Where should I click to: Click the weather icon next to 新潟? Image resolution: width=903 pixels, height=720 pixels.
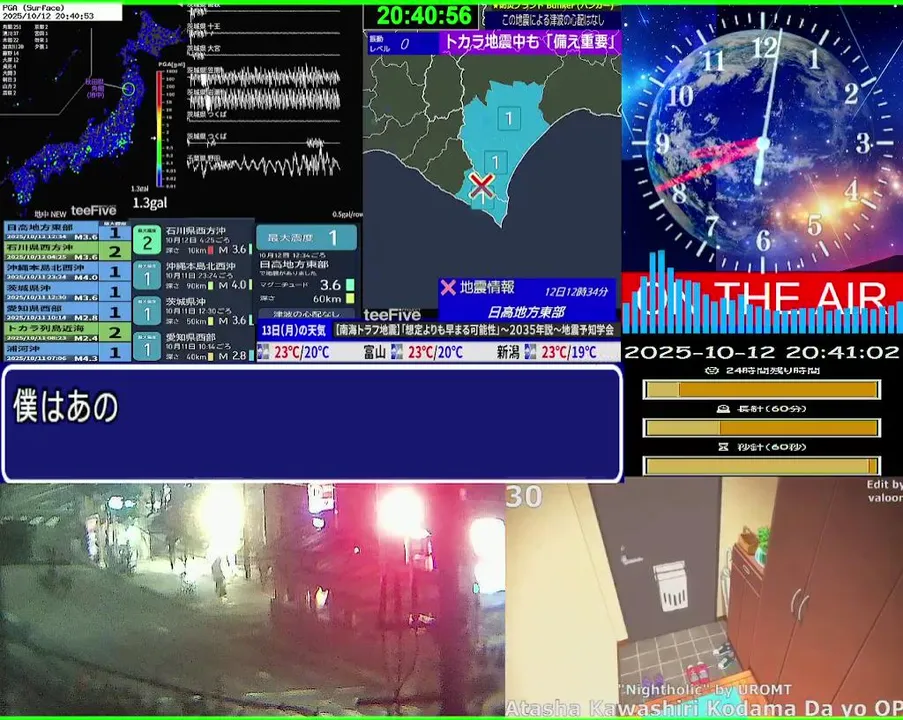tap(530, 351)
